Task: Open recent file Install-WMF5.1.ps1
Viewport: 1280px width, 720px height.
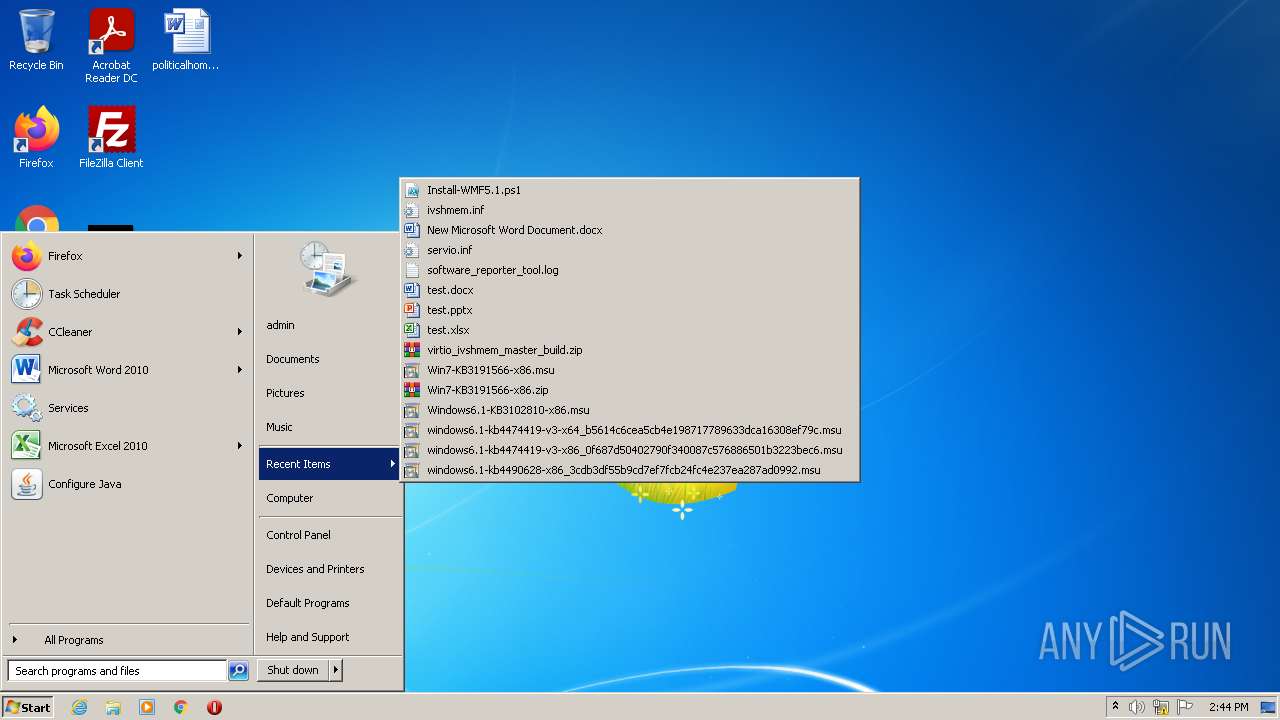Action: [x=629, y=190]
